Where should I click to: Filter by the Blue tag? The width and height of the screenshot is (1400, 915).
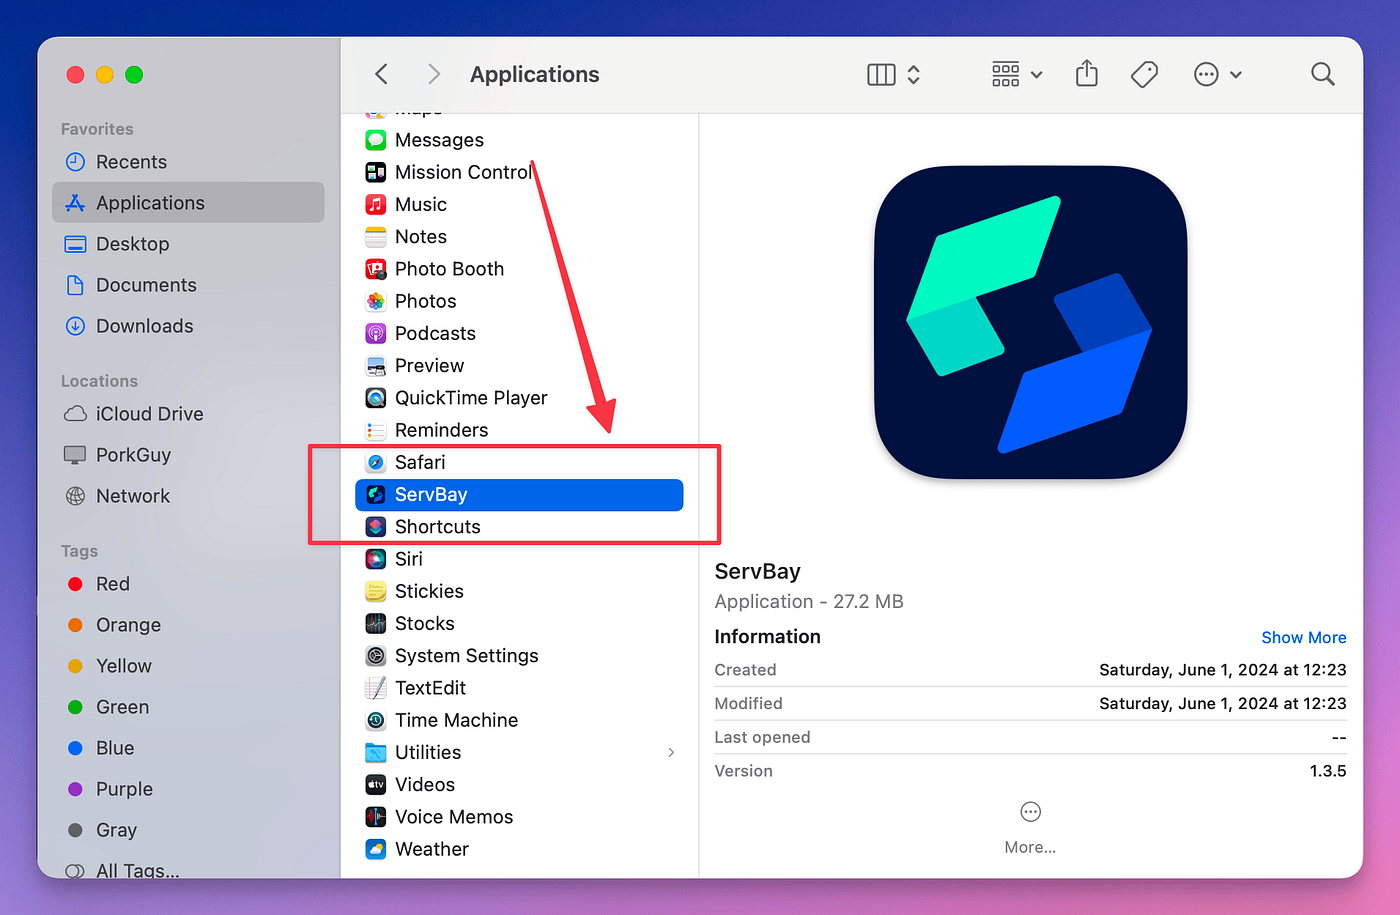coord(188,748)
